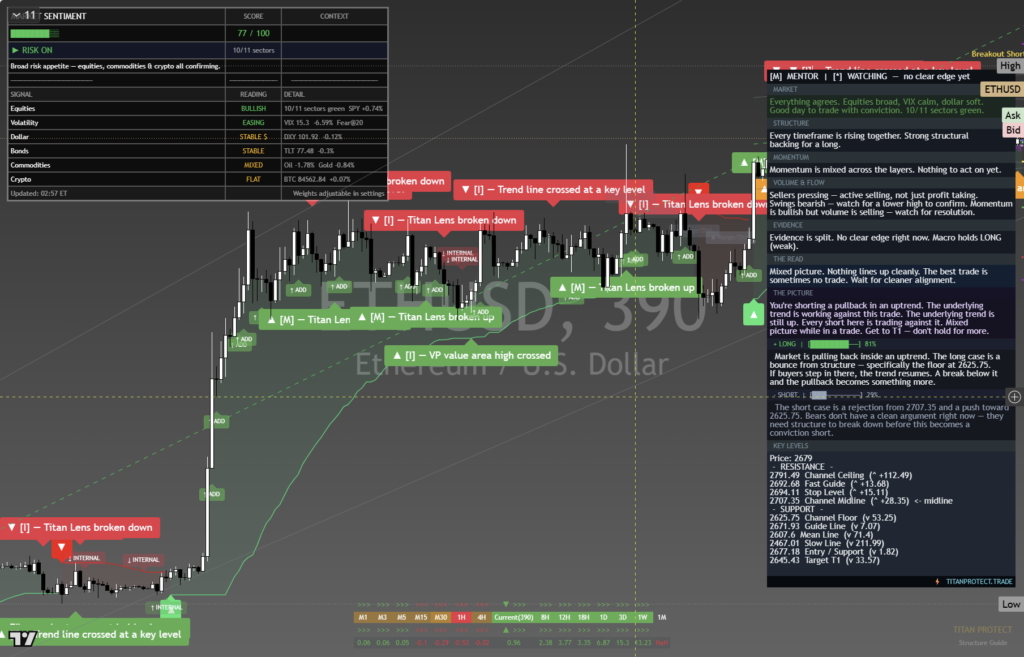
Task: Click the 2707.35 Channel Midline level
Action: coord(861,501)
